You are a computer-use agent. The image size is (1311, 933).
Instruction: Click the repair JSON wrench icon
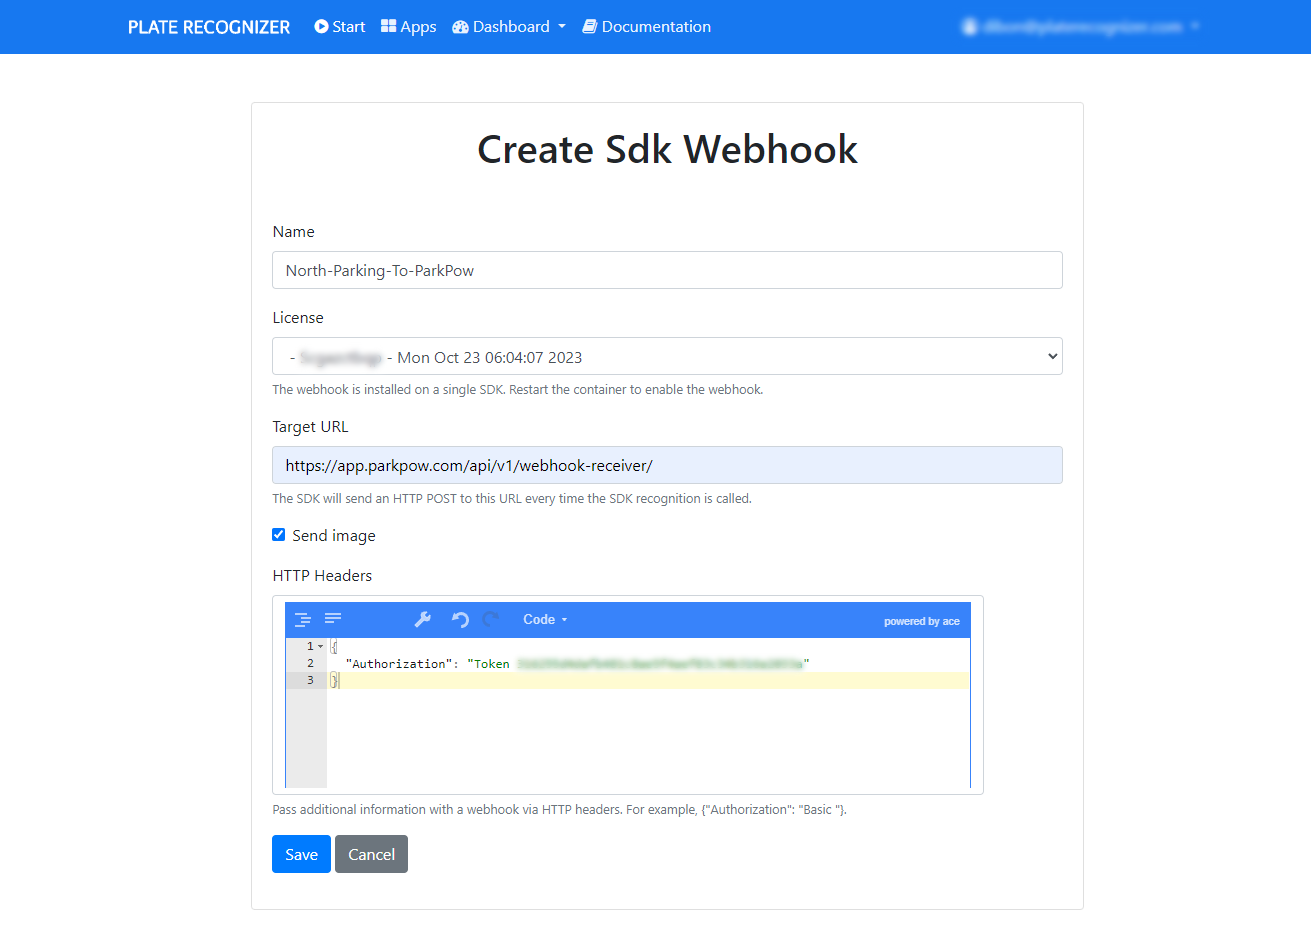point(423,620)
